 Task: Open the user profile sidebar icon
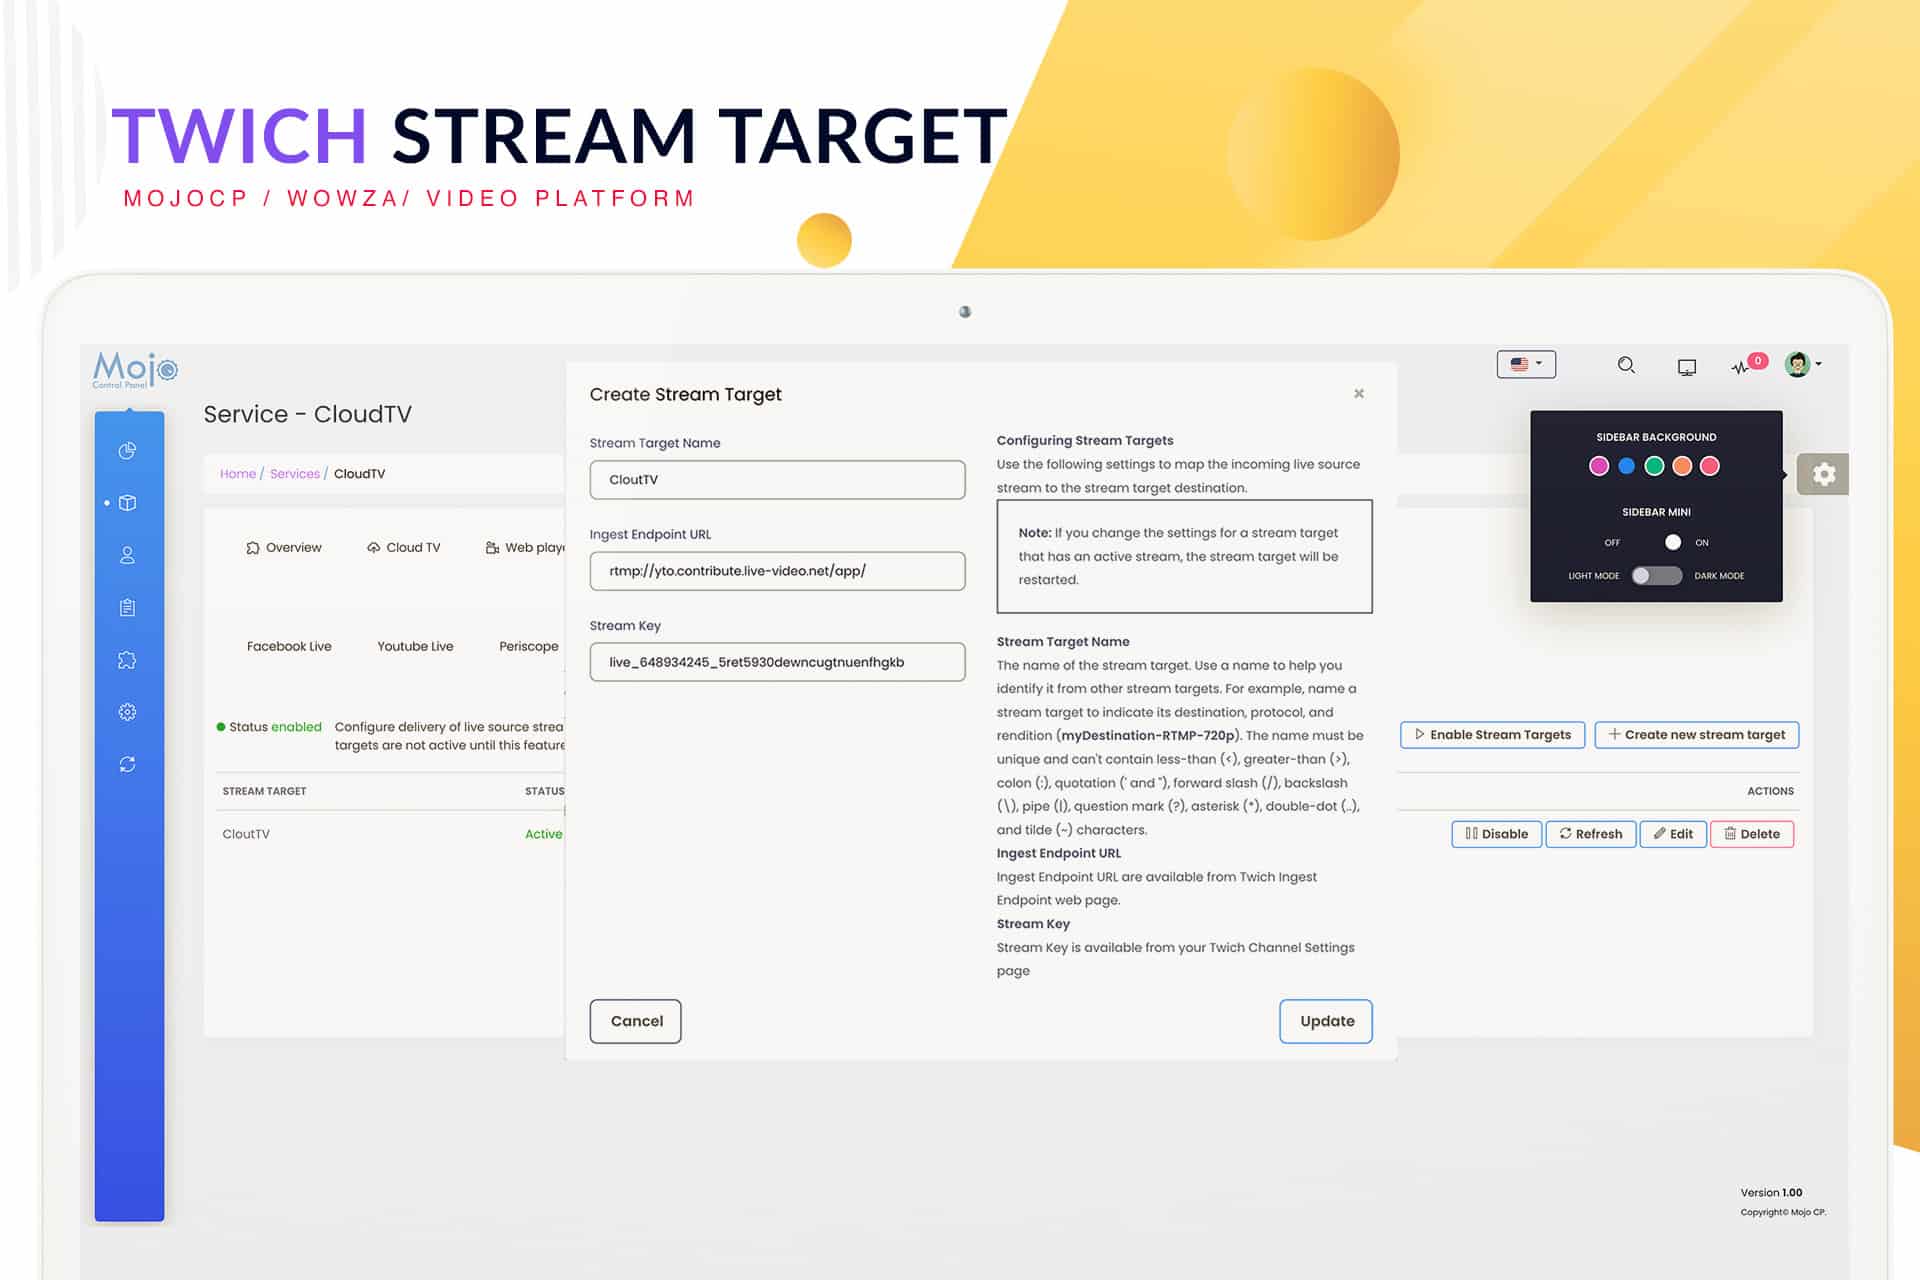(x=127, y=555)
